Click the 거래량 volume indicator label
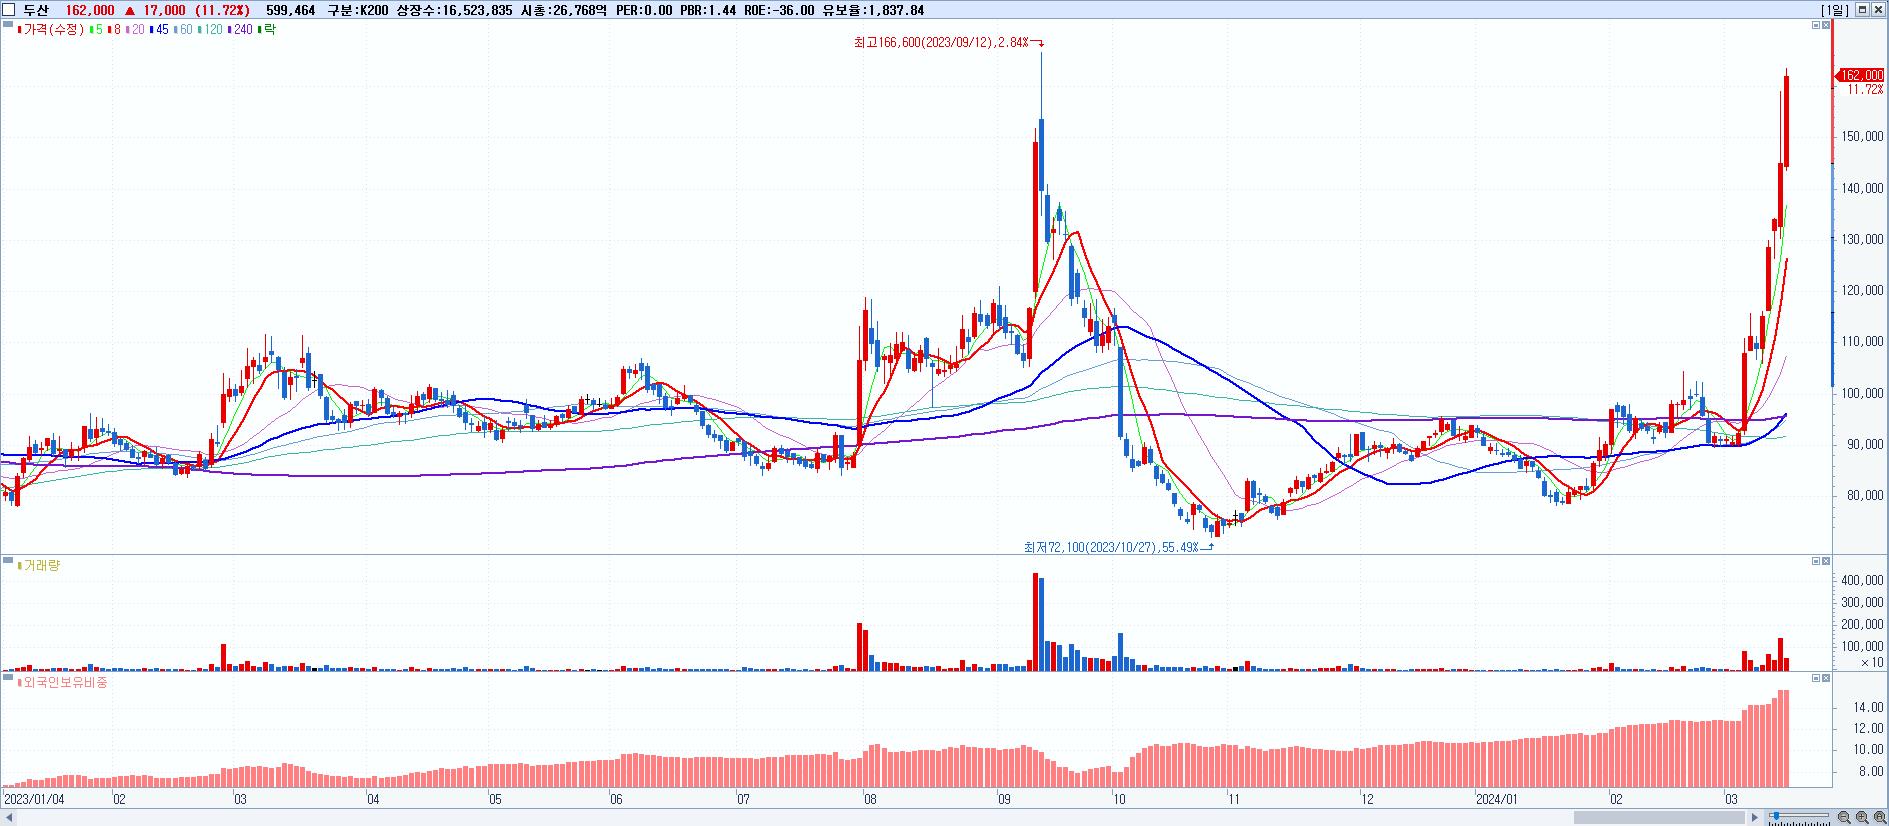The height and width of the screenshot is (826, 1889). pyautogui.click(x=39, y=565)
